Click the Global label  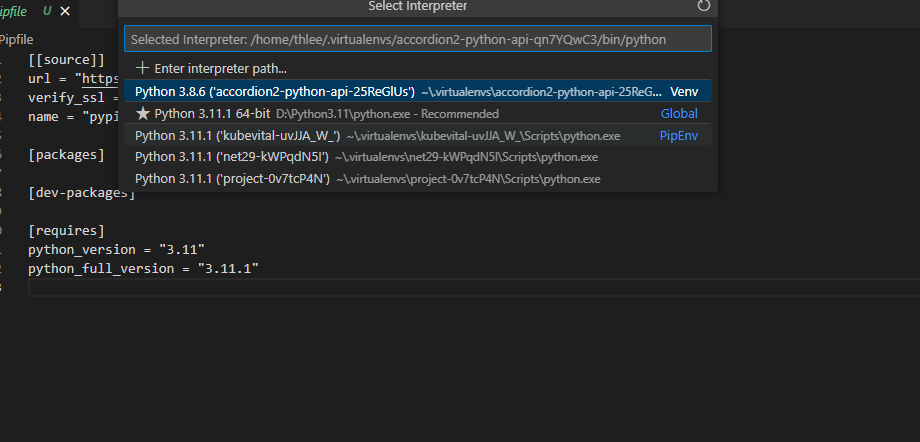pos(679,113)
